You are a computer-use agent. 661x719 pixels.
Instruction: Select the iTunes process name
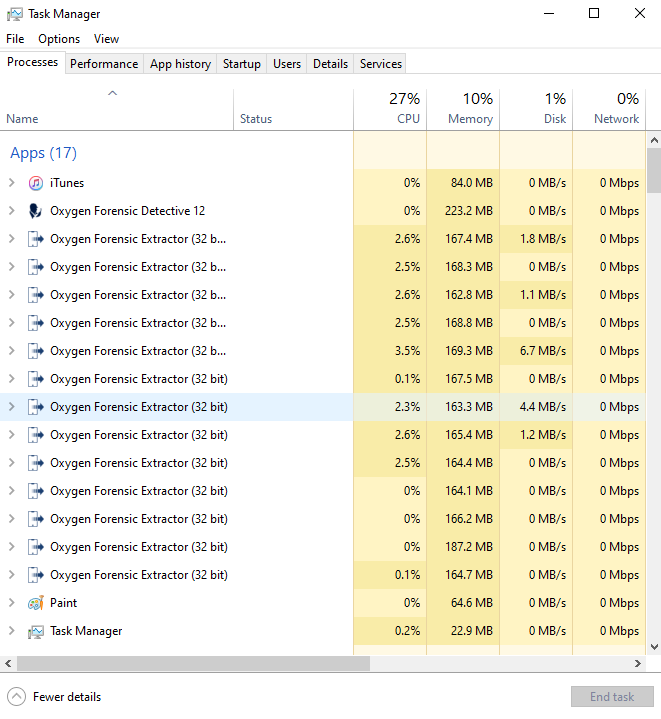67,183
